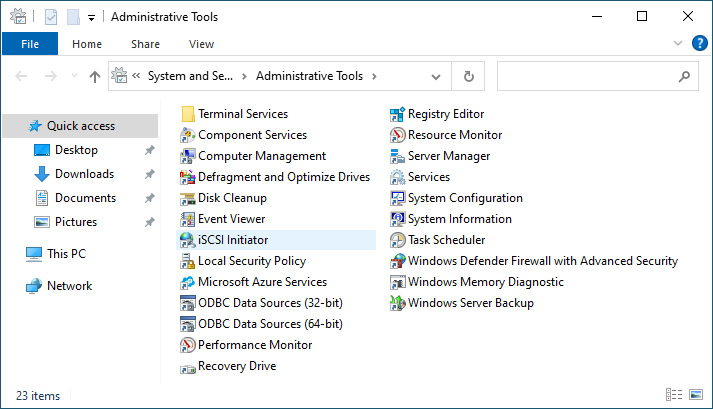Open the Terminal Services folder icon

point(188,114)
